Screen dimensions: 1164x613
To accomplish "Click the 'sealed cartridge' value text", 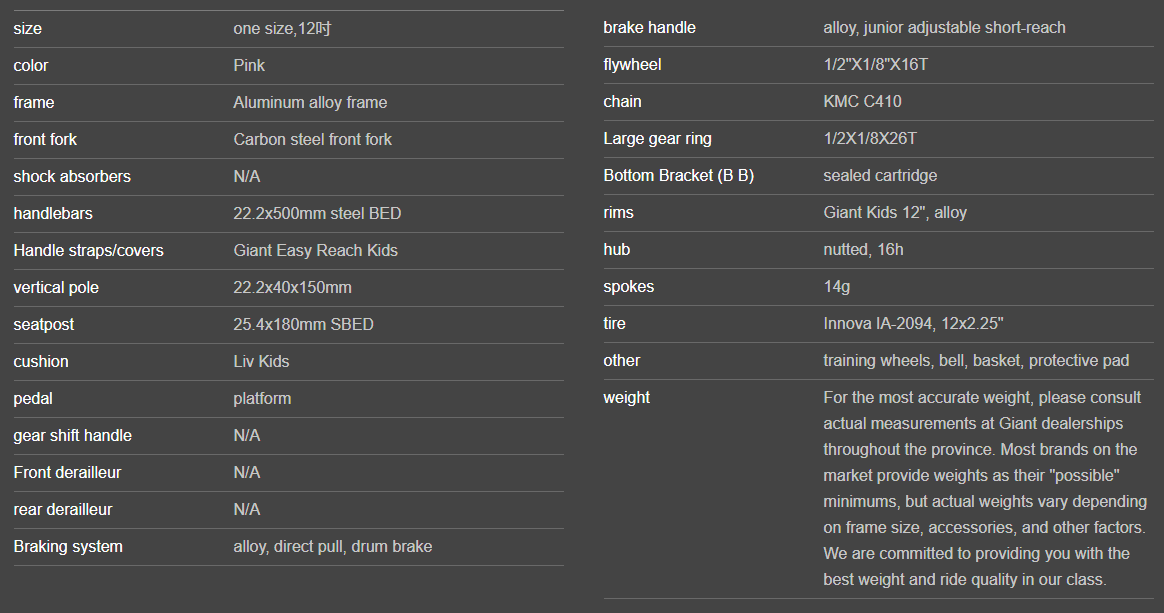I will click(880, 176).
